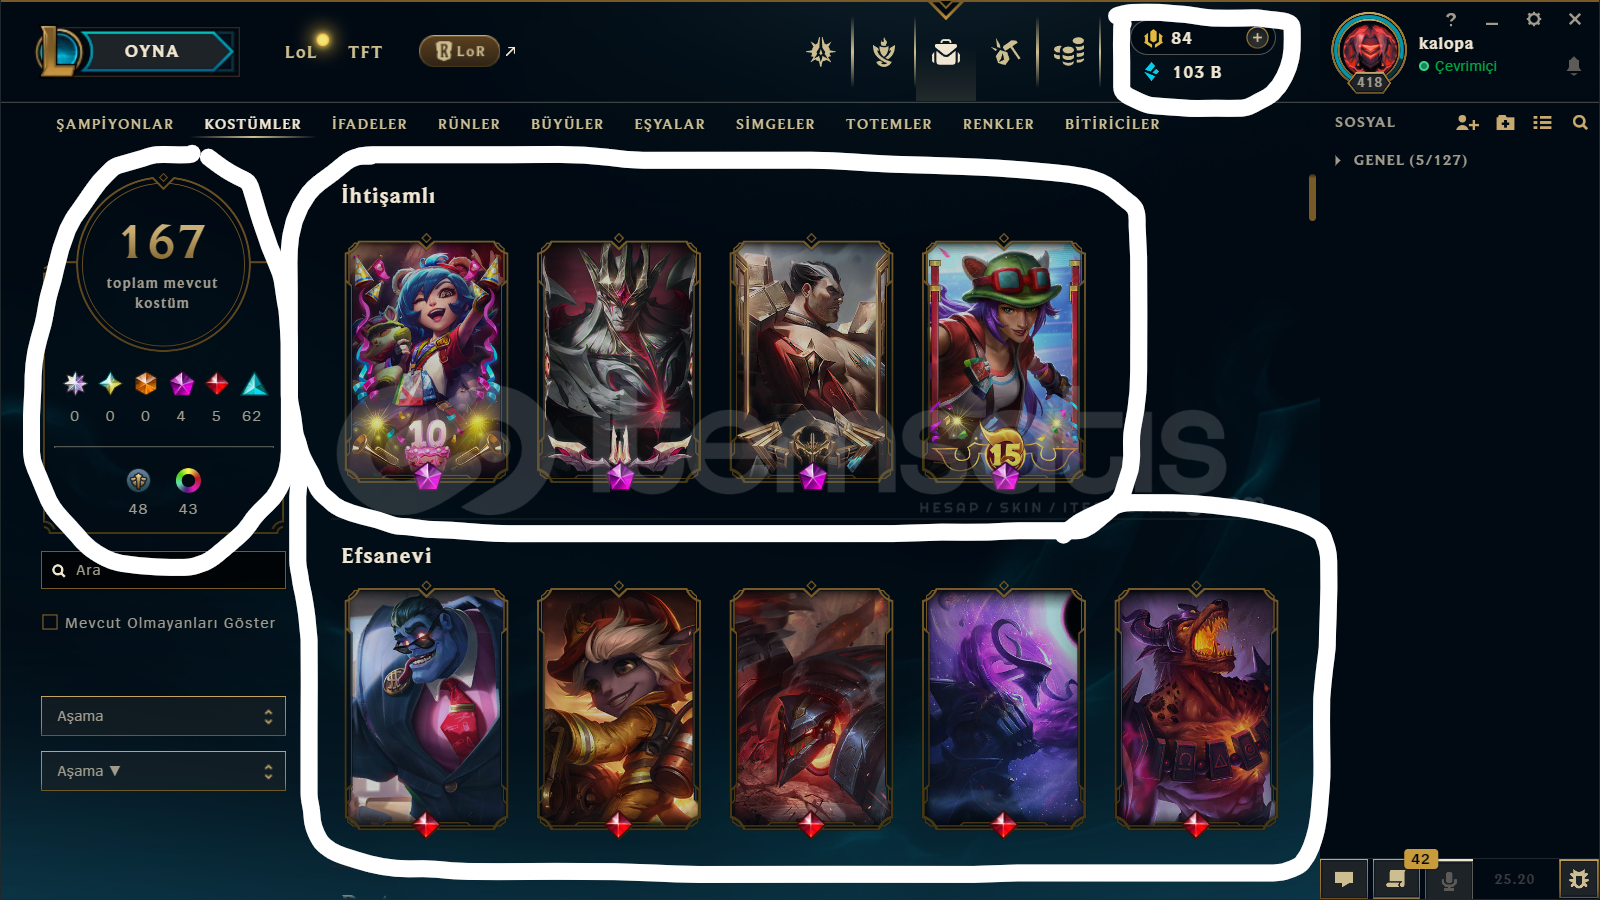Open the Collection briefcase icon
This screenshot has height=900, width=1600.
point(945,52)
